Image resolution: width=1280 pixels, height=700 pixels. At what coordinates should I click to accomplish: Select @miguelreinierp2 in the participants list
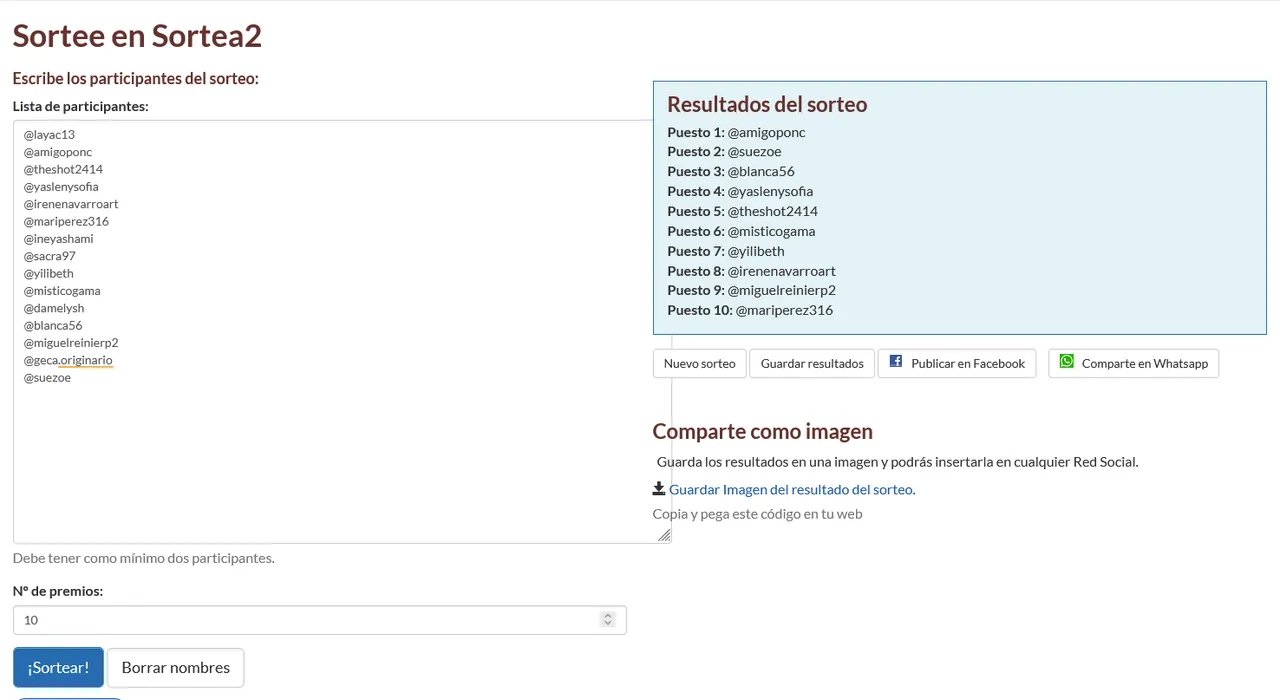click(x=71, y=343)
